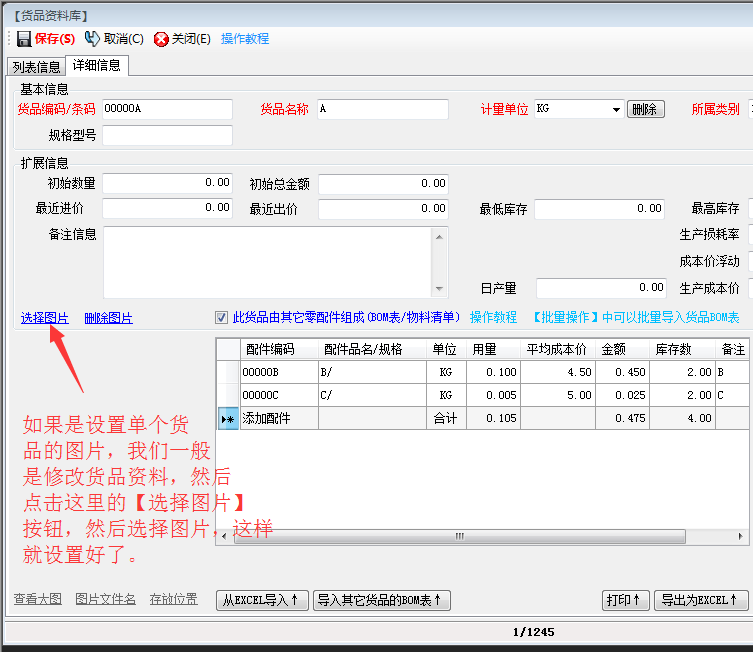Open 从EXCEL导入 menu button
Viewport: 753px width, 652px height.
point(263,600)
